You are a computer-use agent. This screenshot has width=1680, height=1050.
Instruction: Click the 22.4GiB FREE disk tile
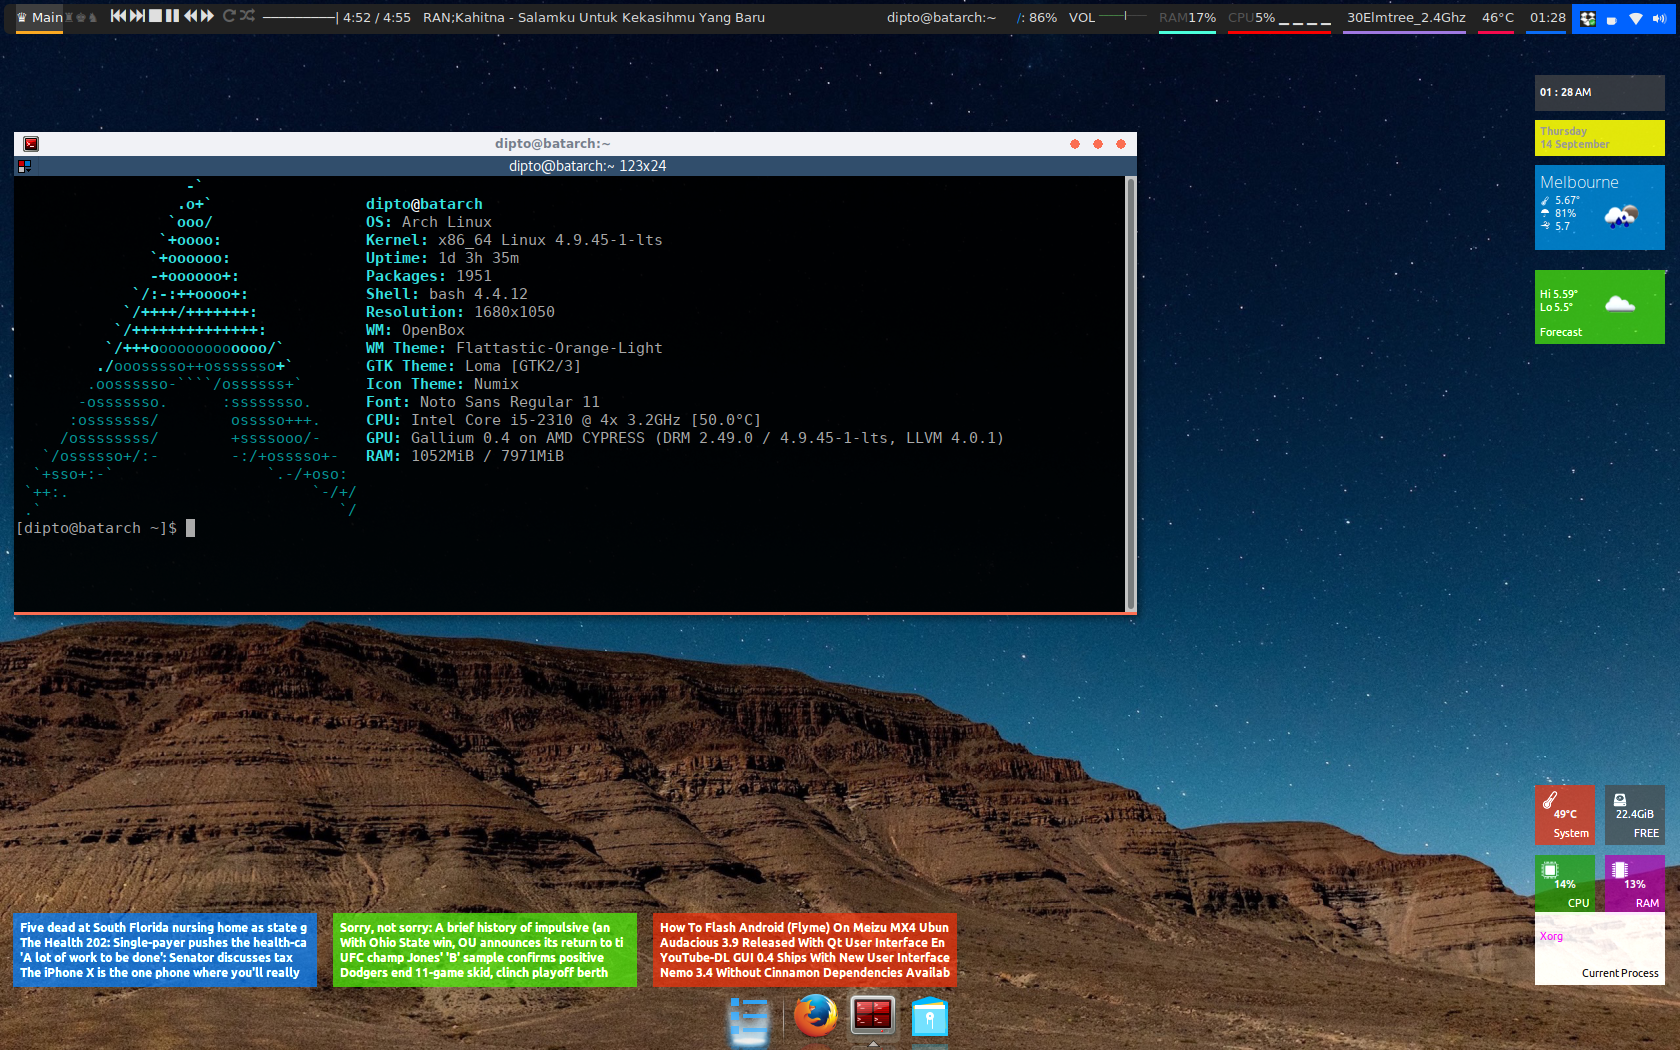click(x=1635, y=815)
